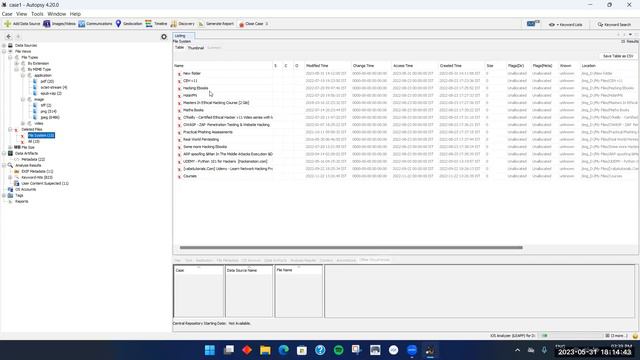Sort by the Name column header

pyautogui.click(x=223, y=66)
